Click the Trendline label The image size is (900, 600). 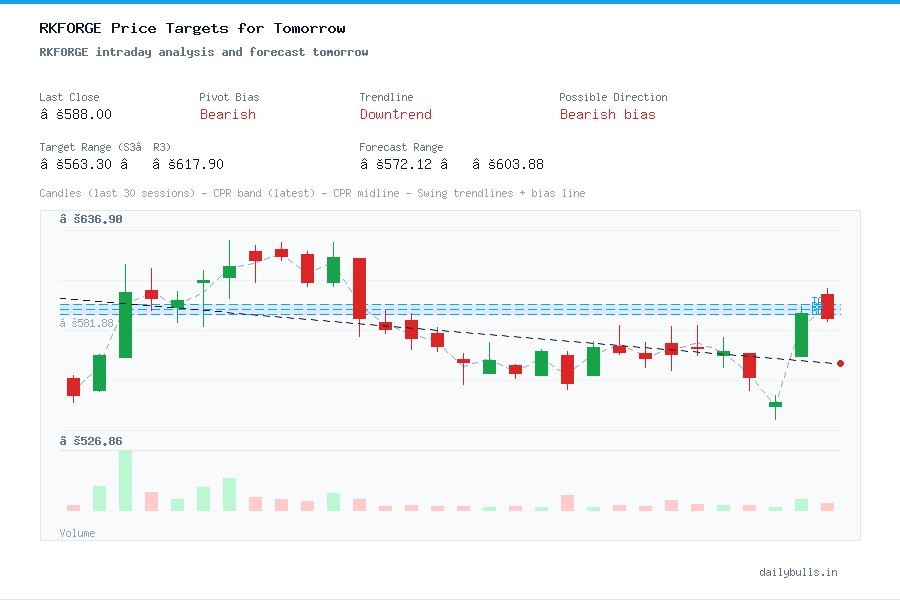[x=386, y=97]
